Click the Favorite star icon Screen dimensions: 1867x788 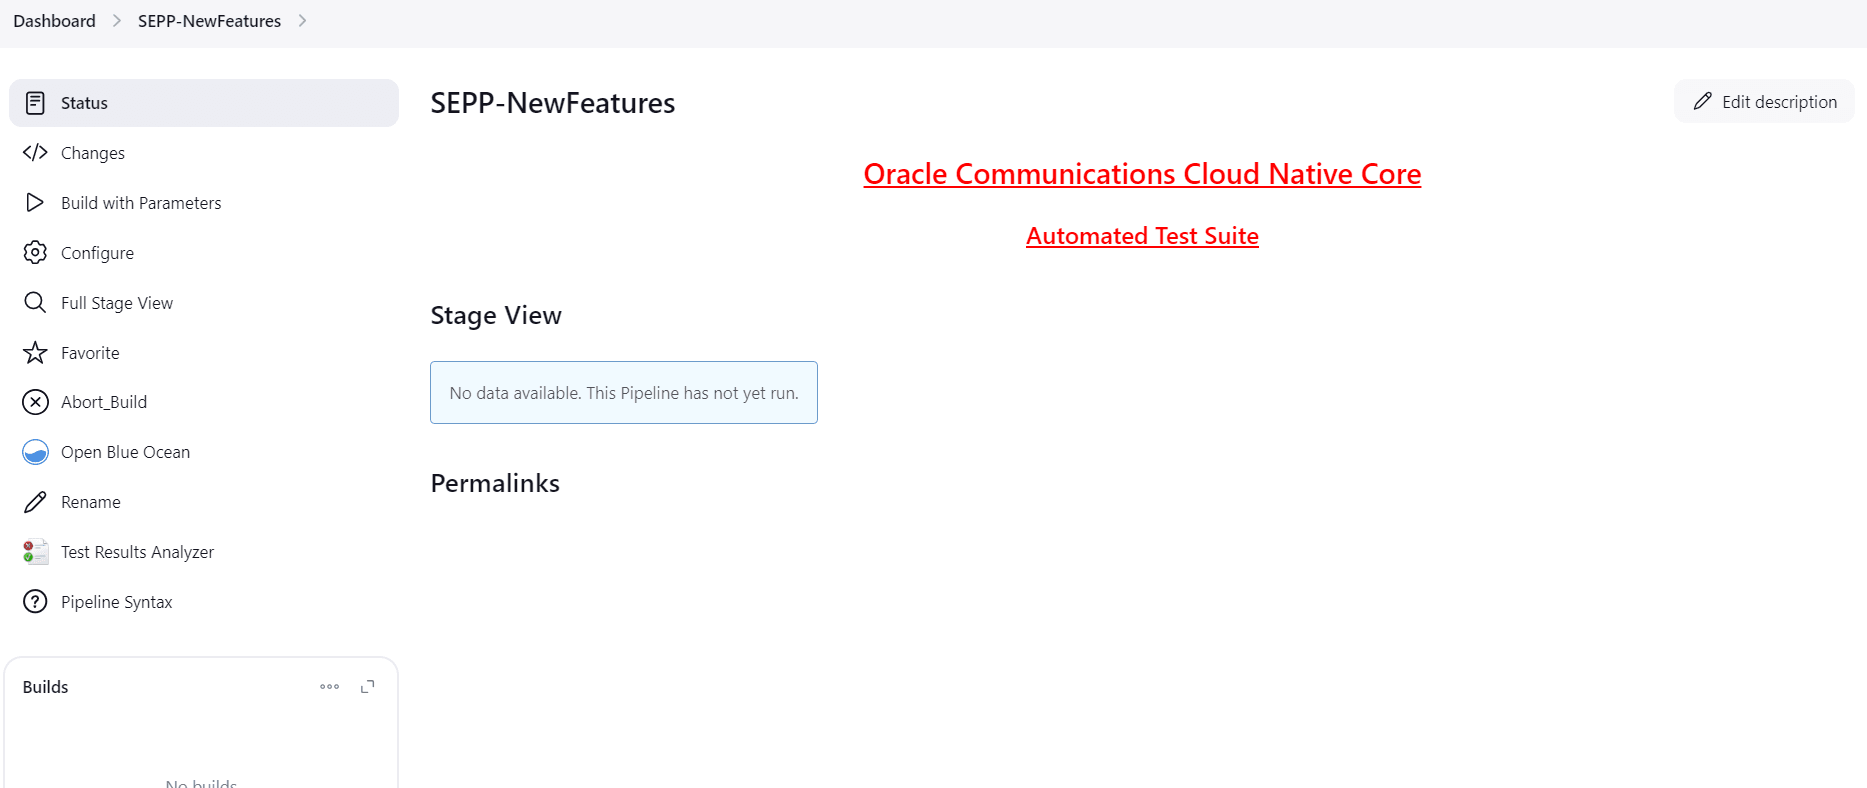[35, 353]
